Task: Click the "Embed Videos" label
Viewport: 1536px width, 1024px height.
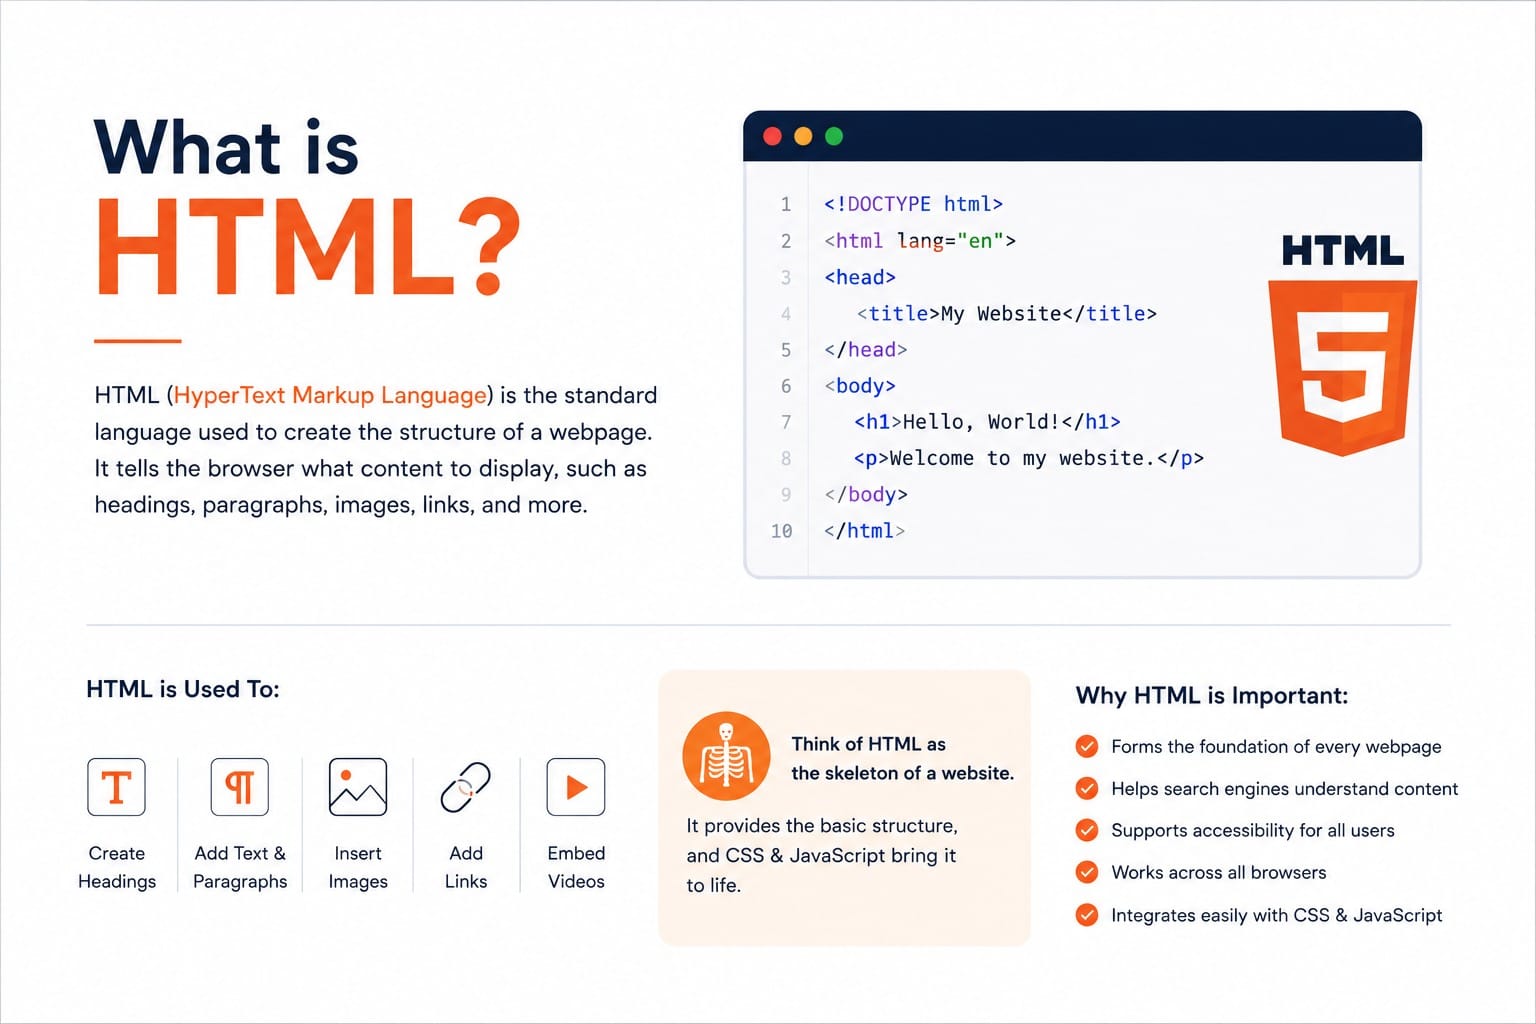Action: (576, 867)
